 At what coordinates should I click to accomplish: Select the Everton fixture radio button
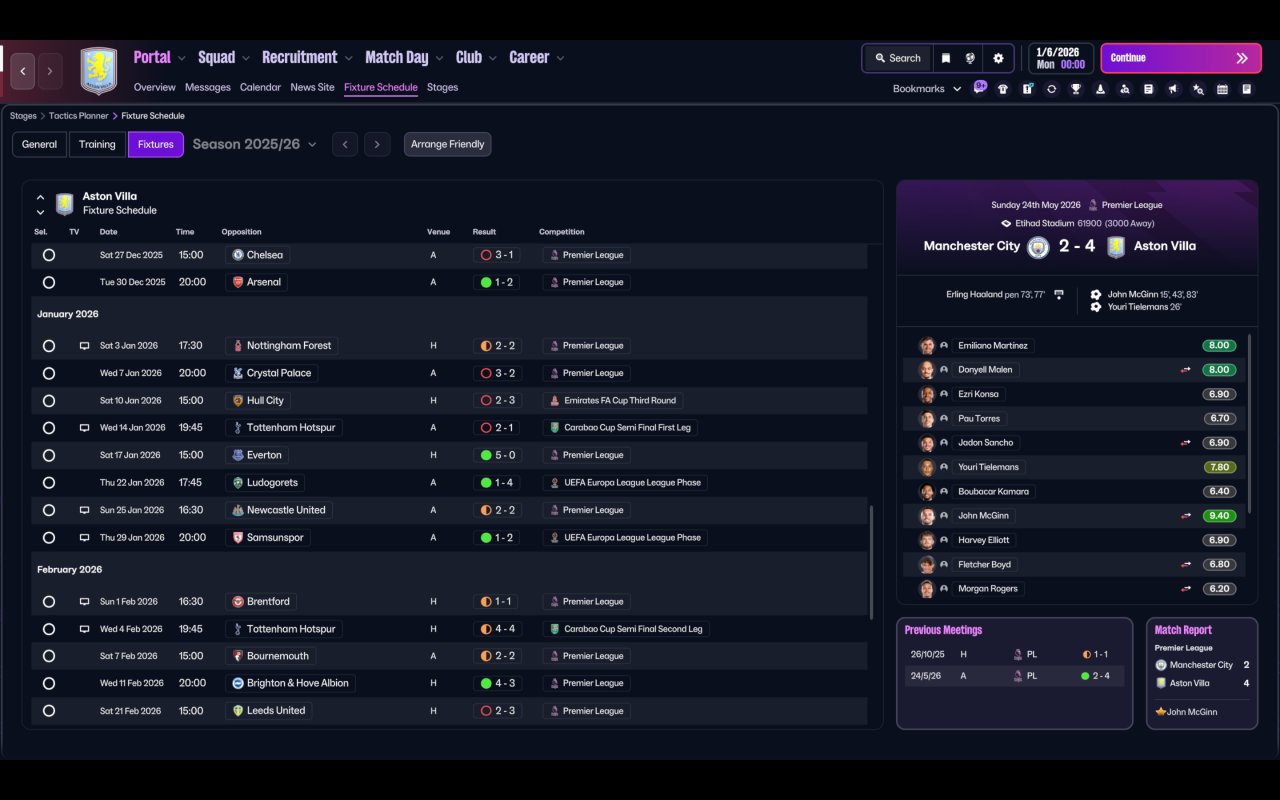pos(49,455)
